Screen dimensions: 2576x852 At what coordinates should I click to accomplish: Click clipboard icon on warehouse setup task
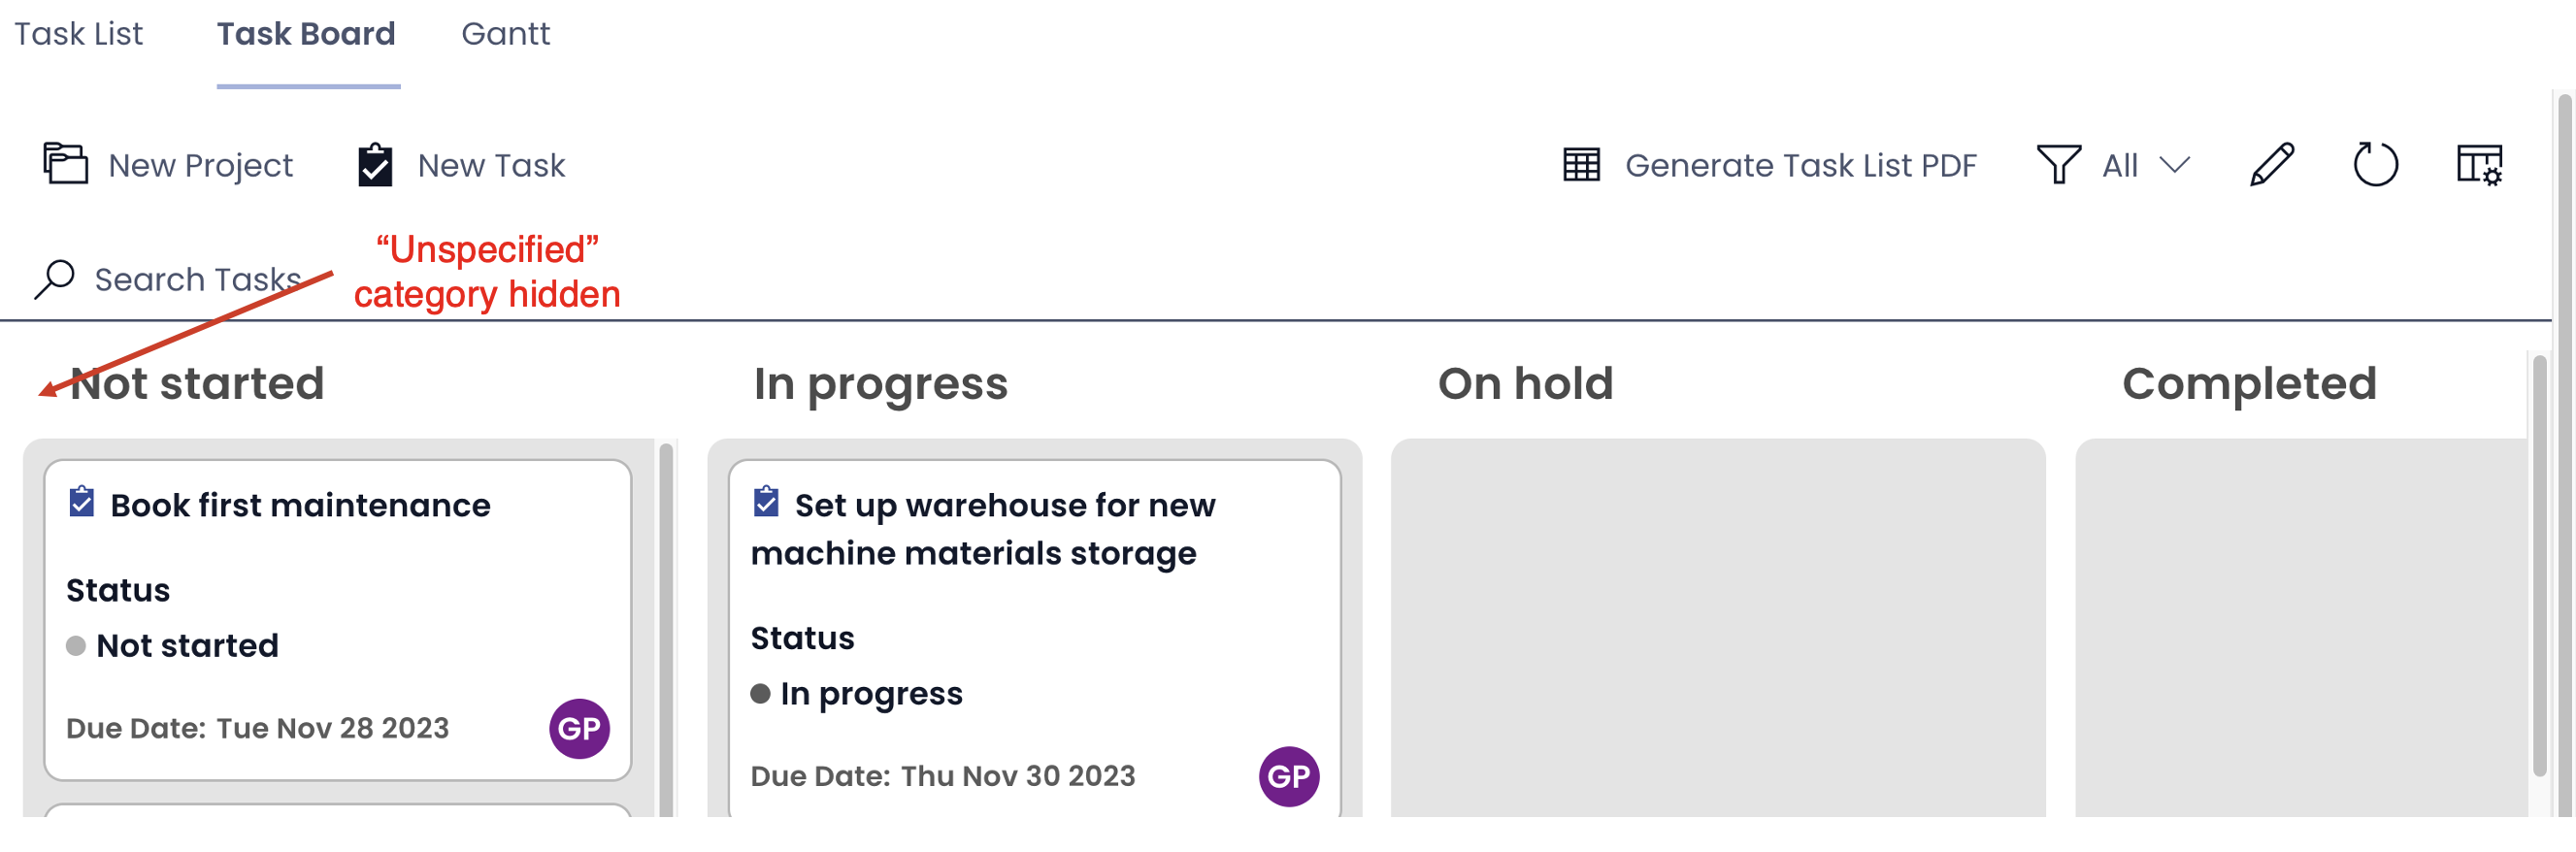(765, 502)
